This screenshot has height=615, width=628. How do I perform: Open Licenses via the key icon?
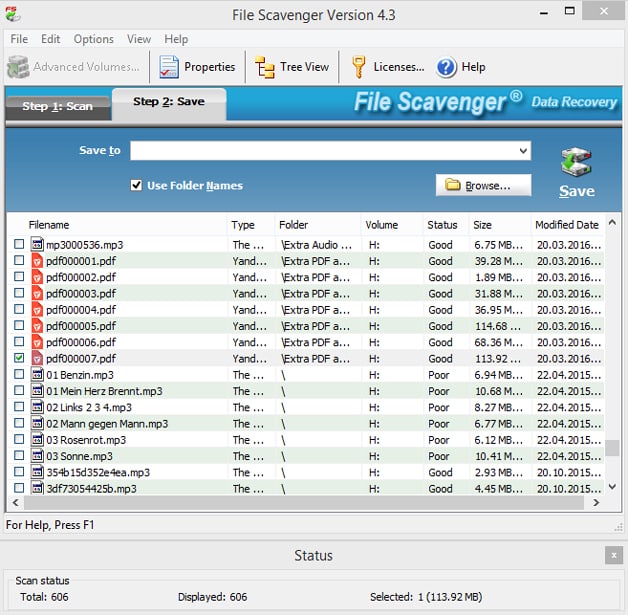click(358, 66)
